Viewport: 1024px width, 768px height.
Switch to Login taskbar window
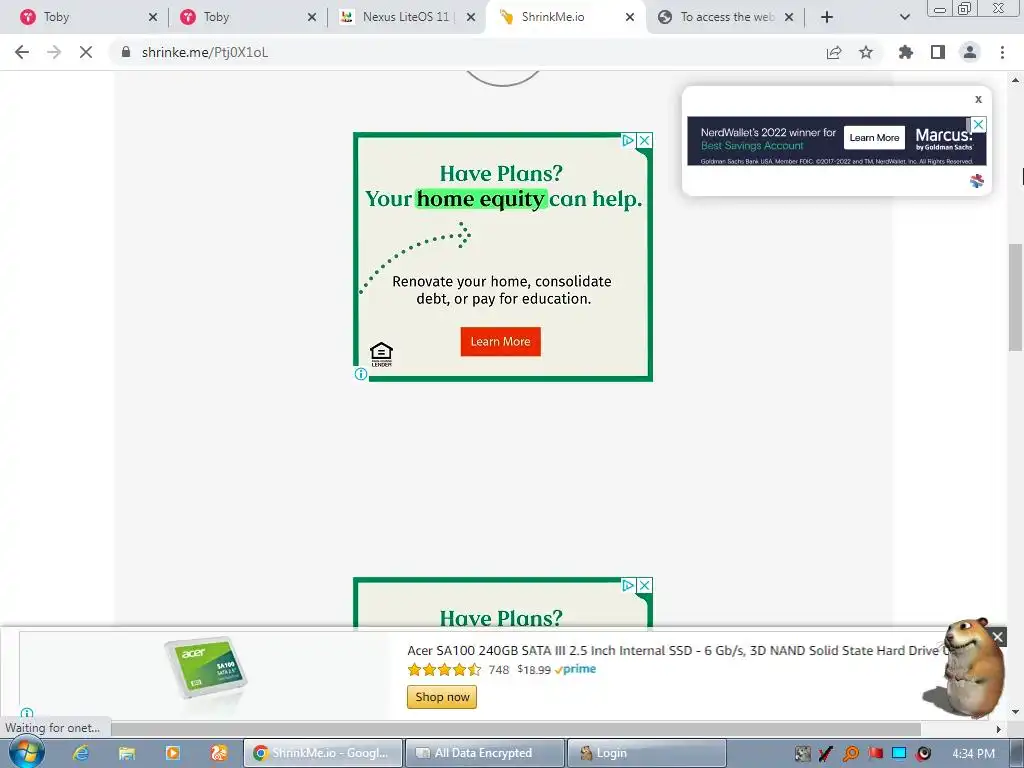click(x=647, y=753)
